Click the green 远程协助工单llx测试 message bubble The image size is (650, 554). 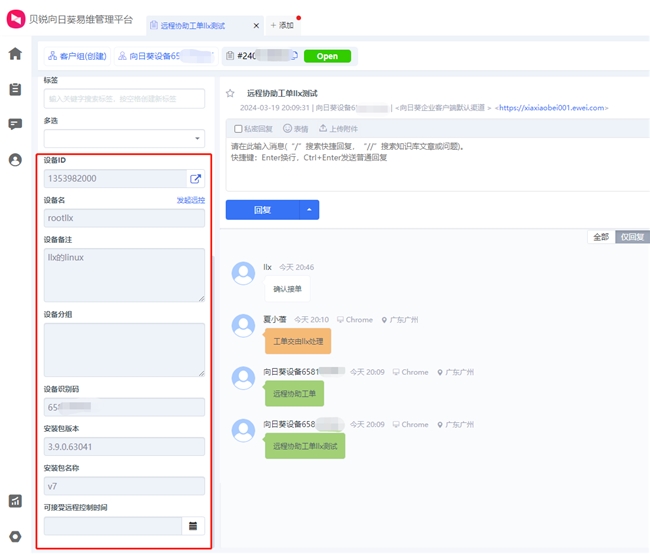(x=305, y=446)
